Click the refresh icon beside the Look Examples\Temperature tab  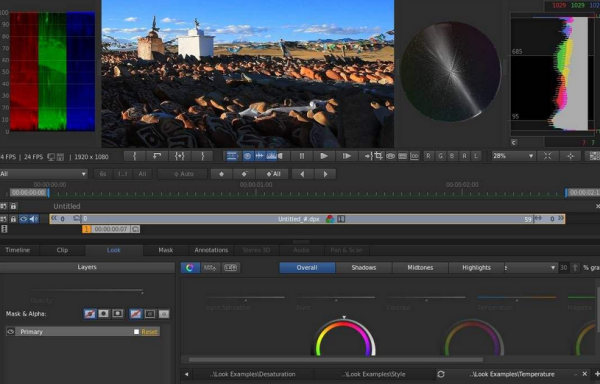pos(441,374)
